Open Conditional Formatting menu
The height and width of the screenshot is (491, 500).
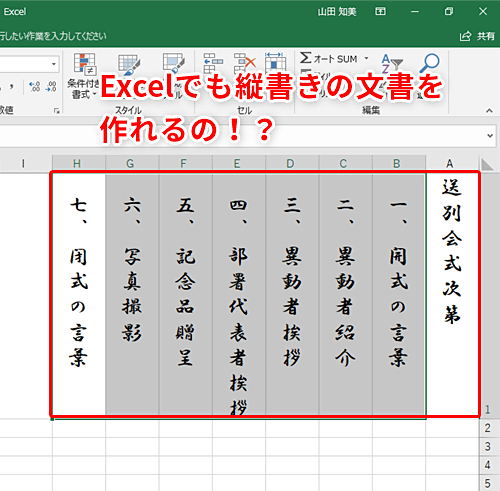[84, 76]
